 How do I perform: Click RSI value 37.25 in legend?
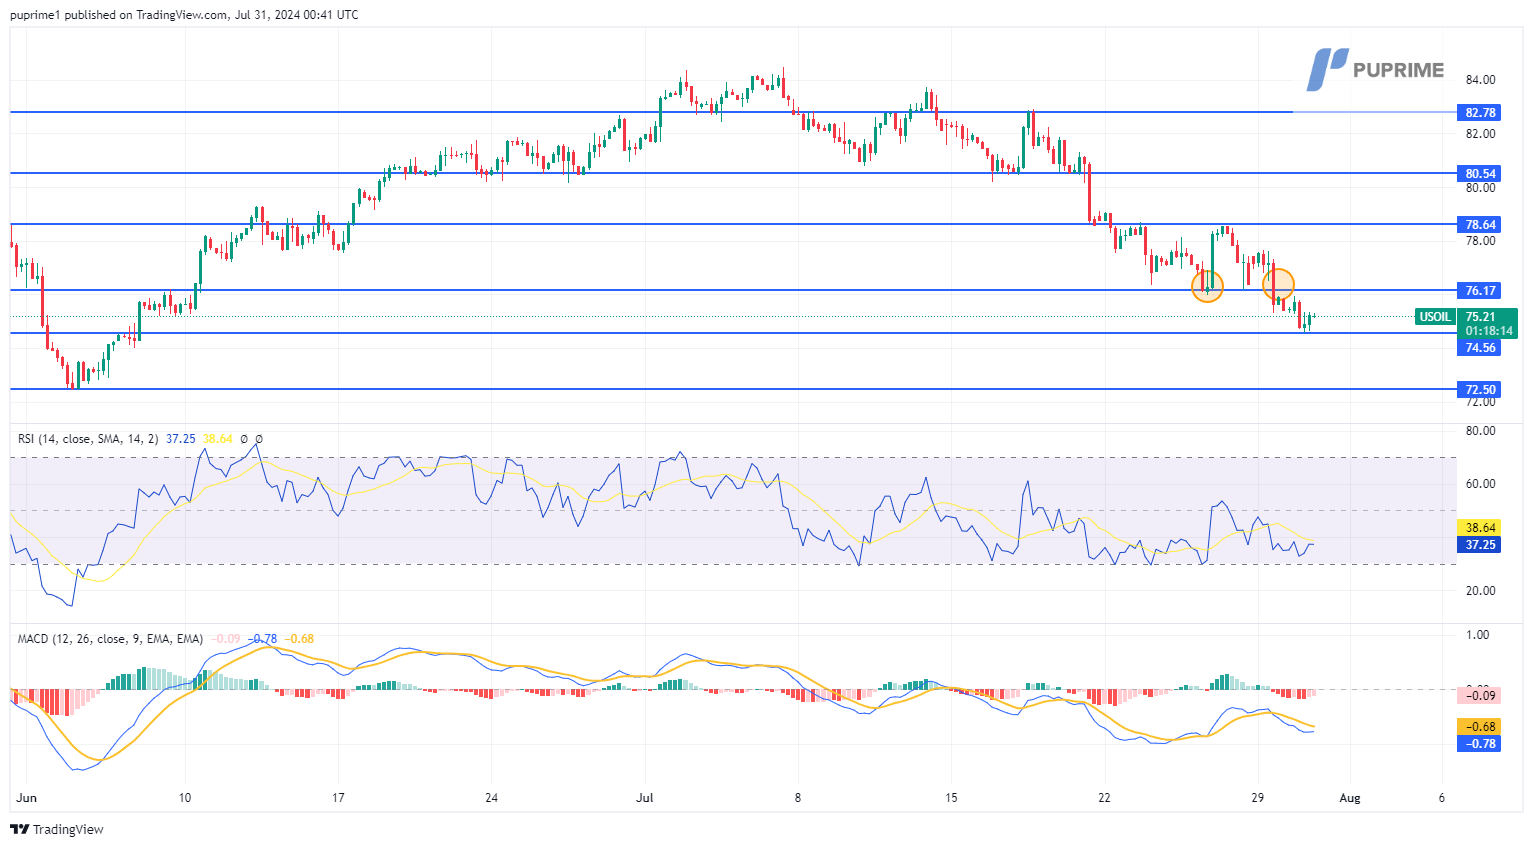coord(181,439)
